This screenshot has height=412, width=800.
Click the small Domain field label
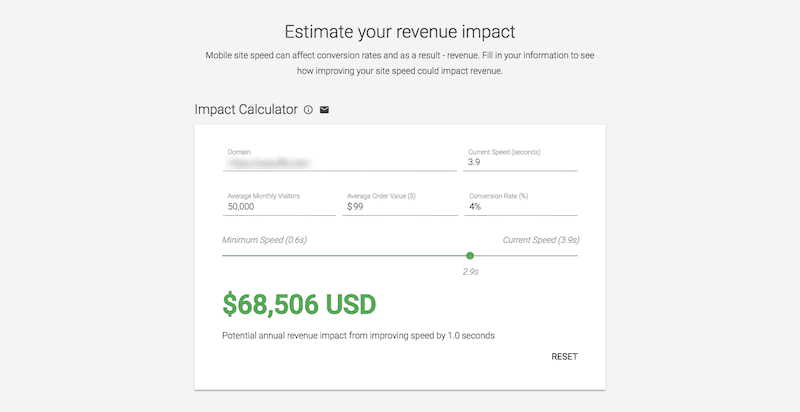(x=239, y=152)
